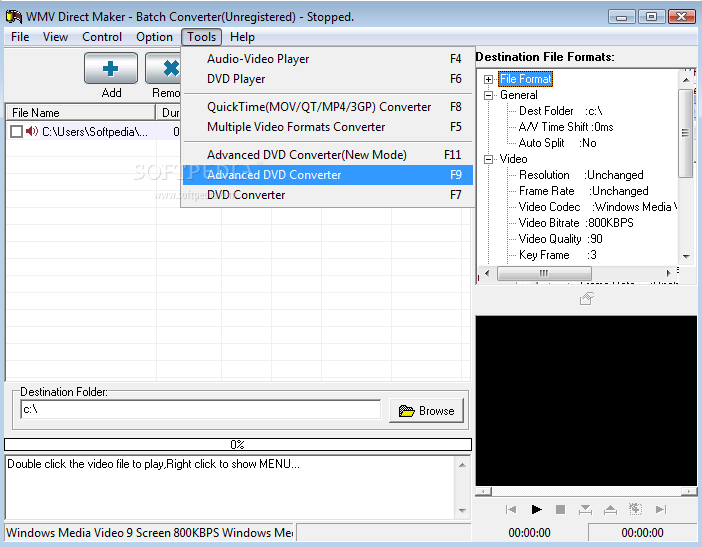Click the Add file toolbar button
Image resolution: width=702 pixels, height=547 pixels.
[x=111, y=68]
